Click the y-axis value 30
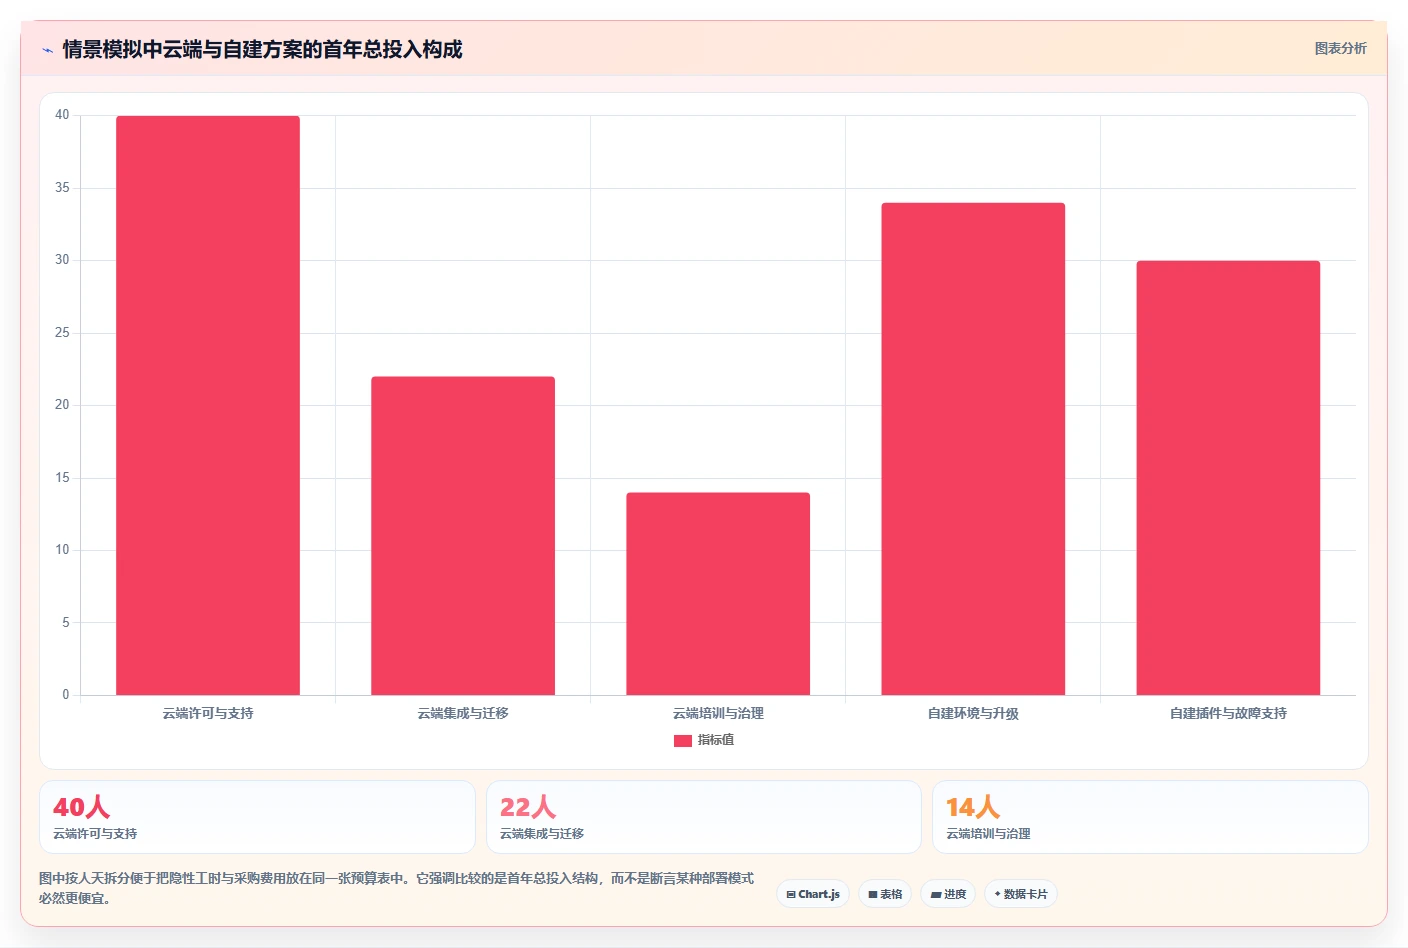Screen dimensions: 1408x948 (62, 260)
